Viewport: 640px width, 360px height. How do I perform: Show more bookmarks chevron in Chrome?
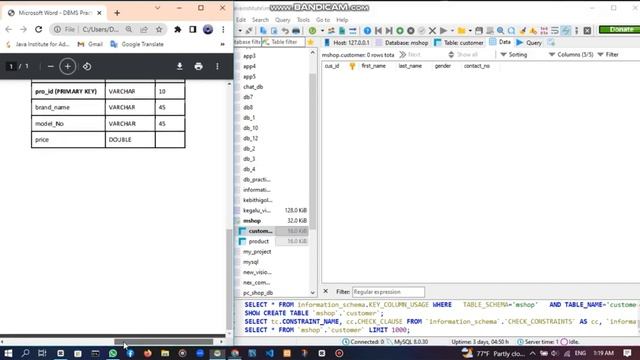222,44
